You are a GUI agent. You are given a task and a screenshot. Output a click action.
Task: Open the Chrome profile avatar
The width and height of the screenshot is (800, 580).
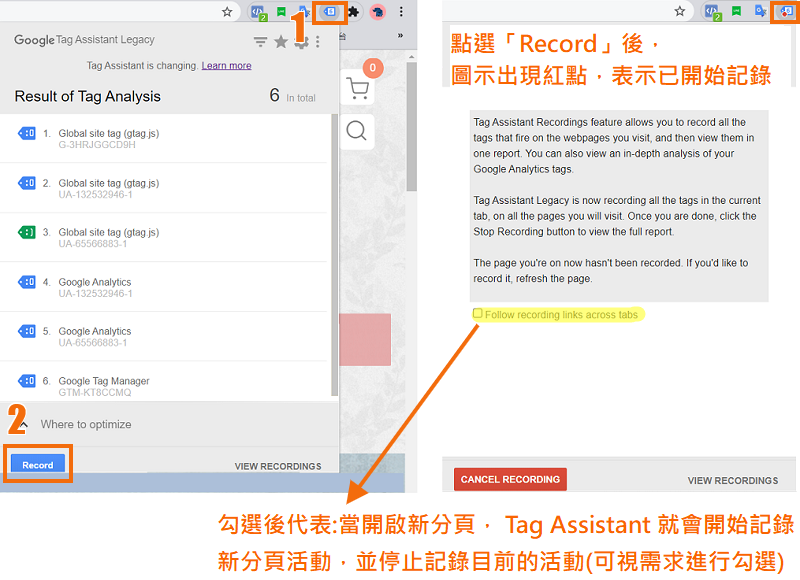point(378,12)
